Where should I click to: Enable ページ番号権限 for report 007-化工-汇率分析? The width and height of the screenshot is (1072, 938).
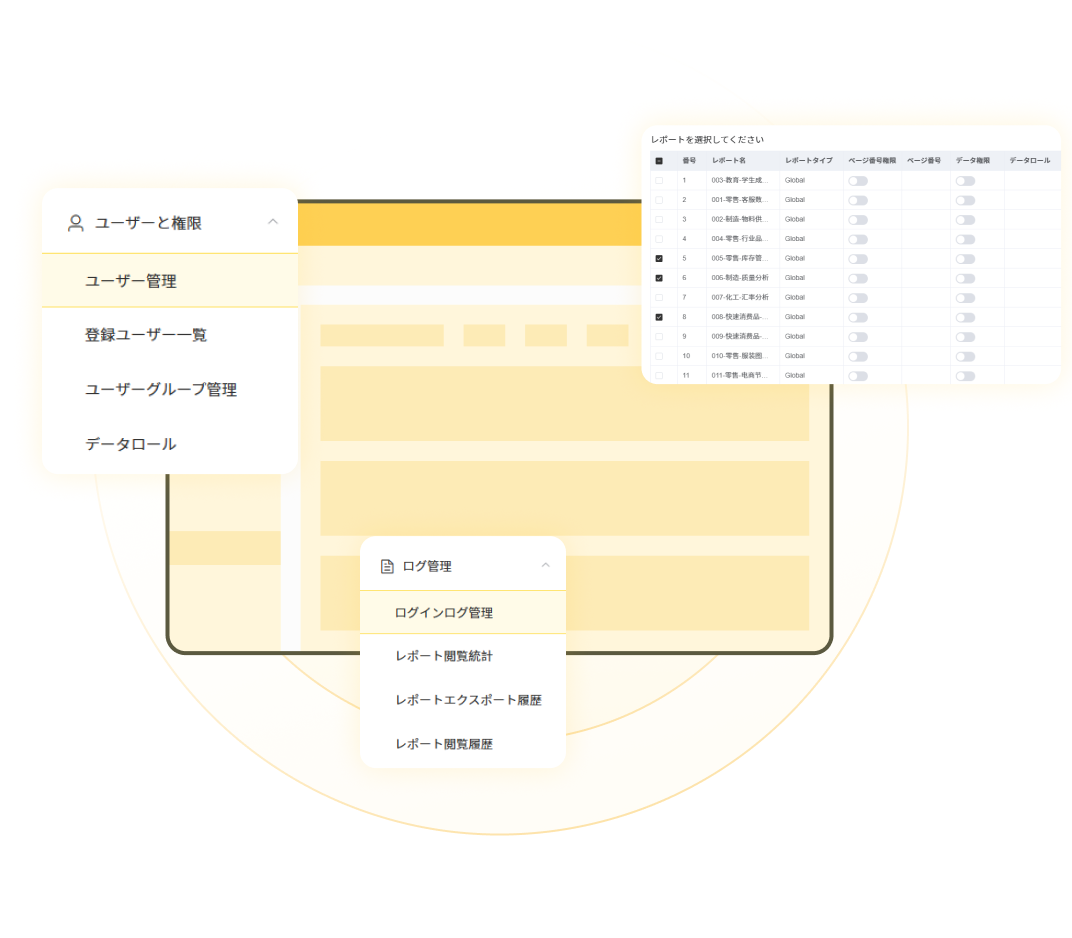(857, 297)
